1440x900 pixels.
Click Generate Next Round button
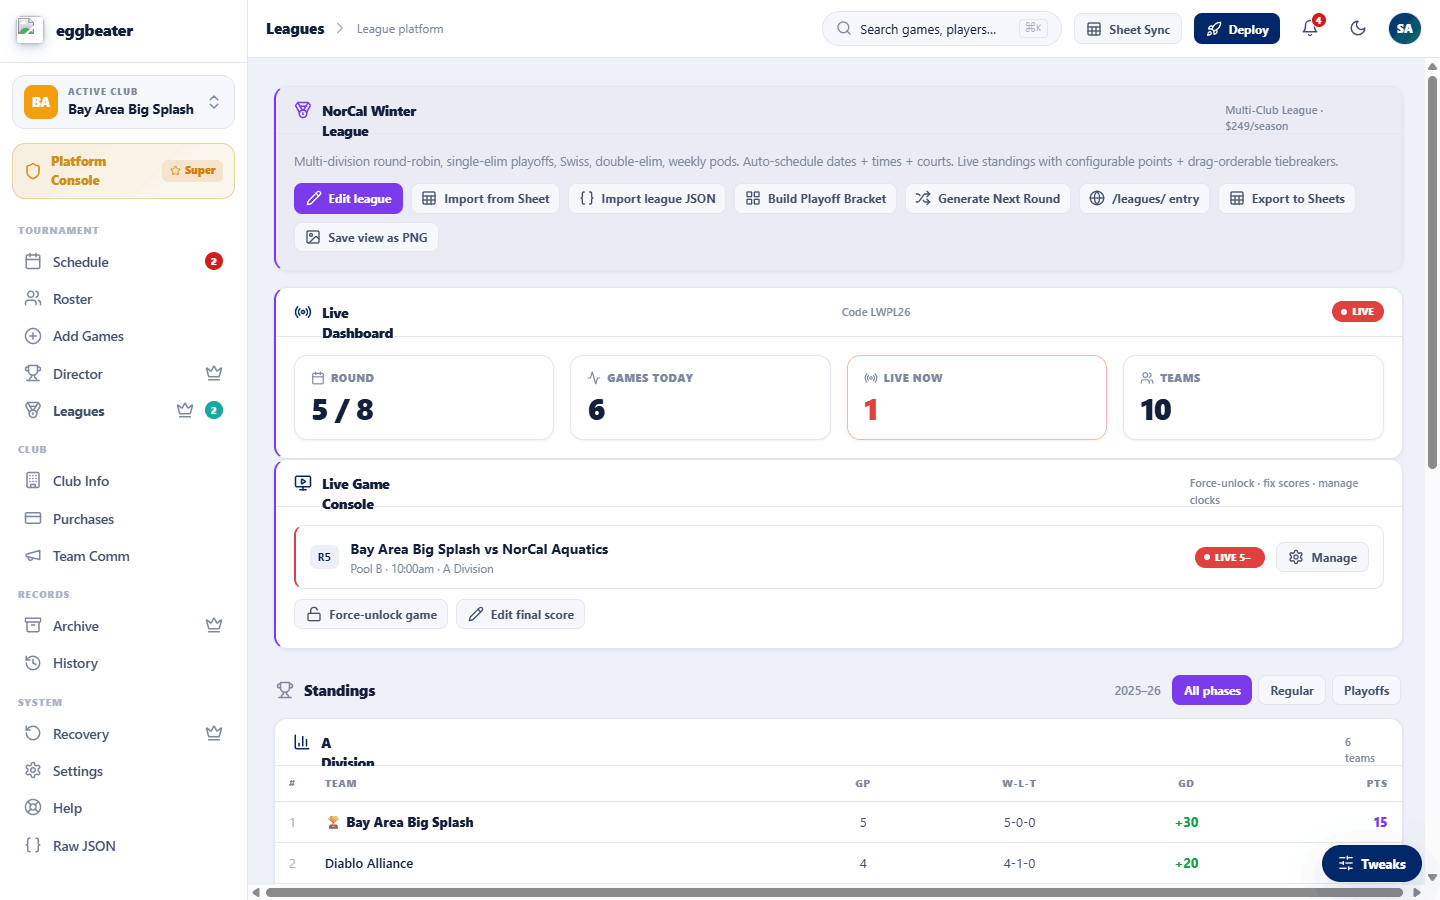(988, 199)
